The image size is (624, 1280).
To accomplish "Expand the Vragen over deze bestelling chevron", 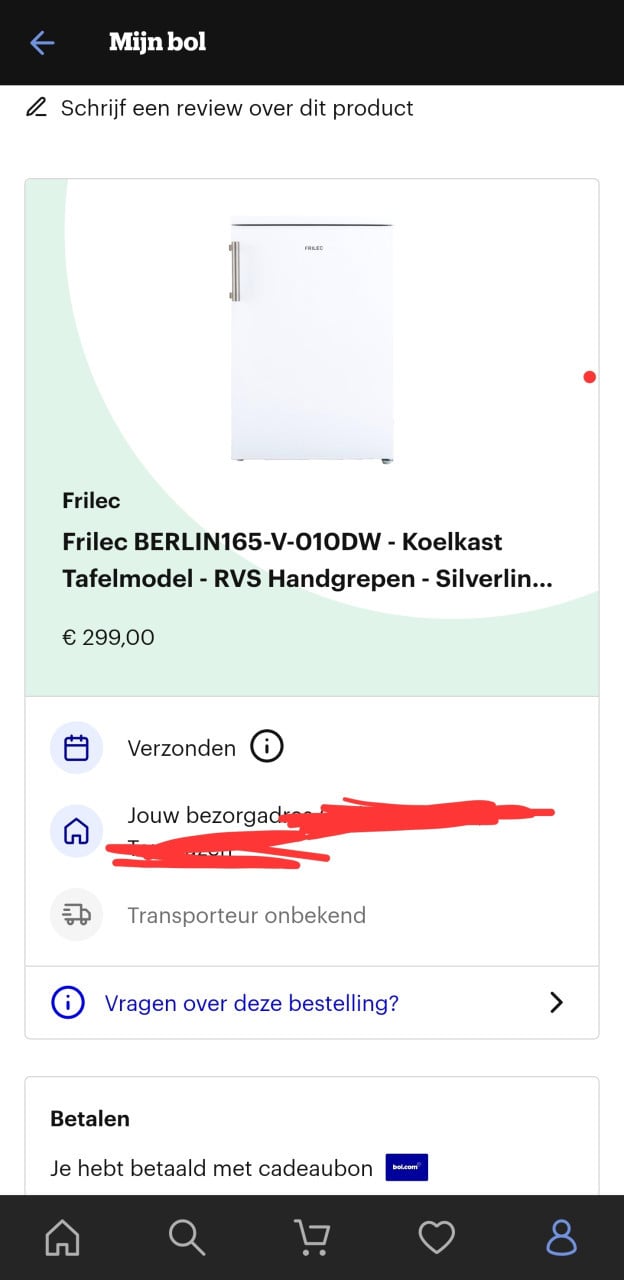I will (x=557, y=1002).
